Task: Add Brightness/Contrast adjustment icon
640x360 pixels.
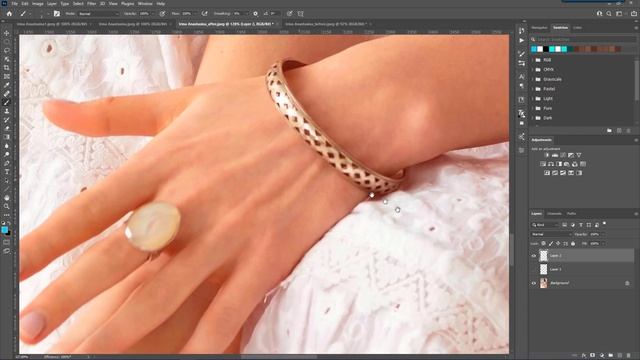Action: [547, 155]
